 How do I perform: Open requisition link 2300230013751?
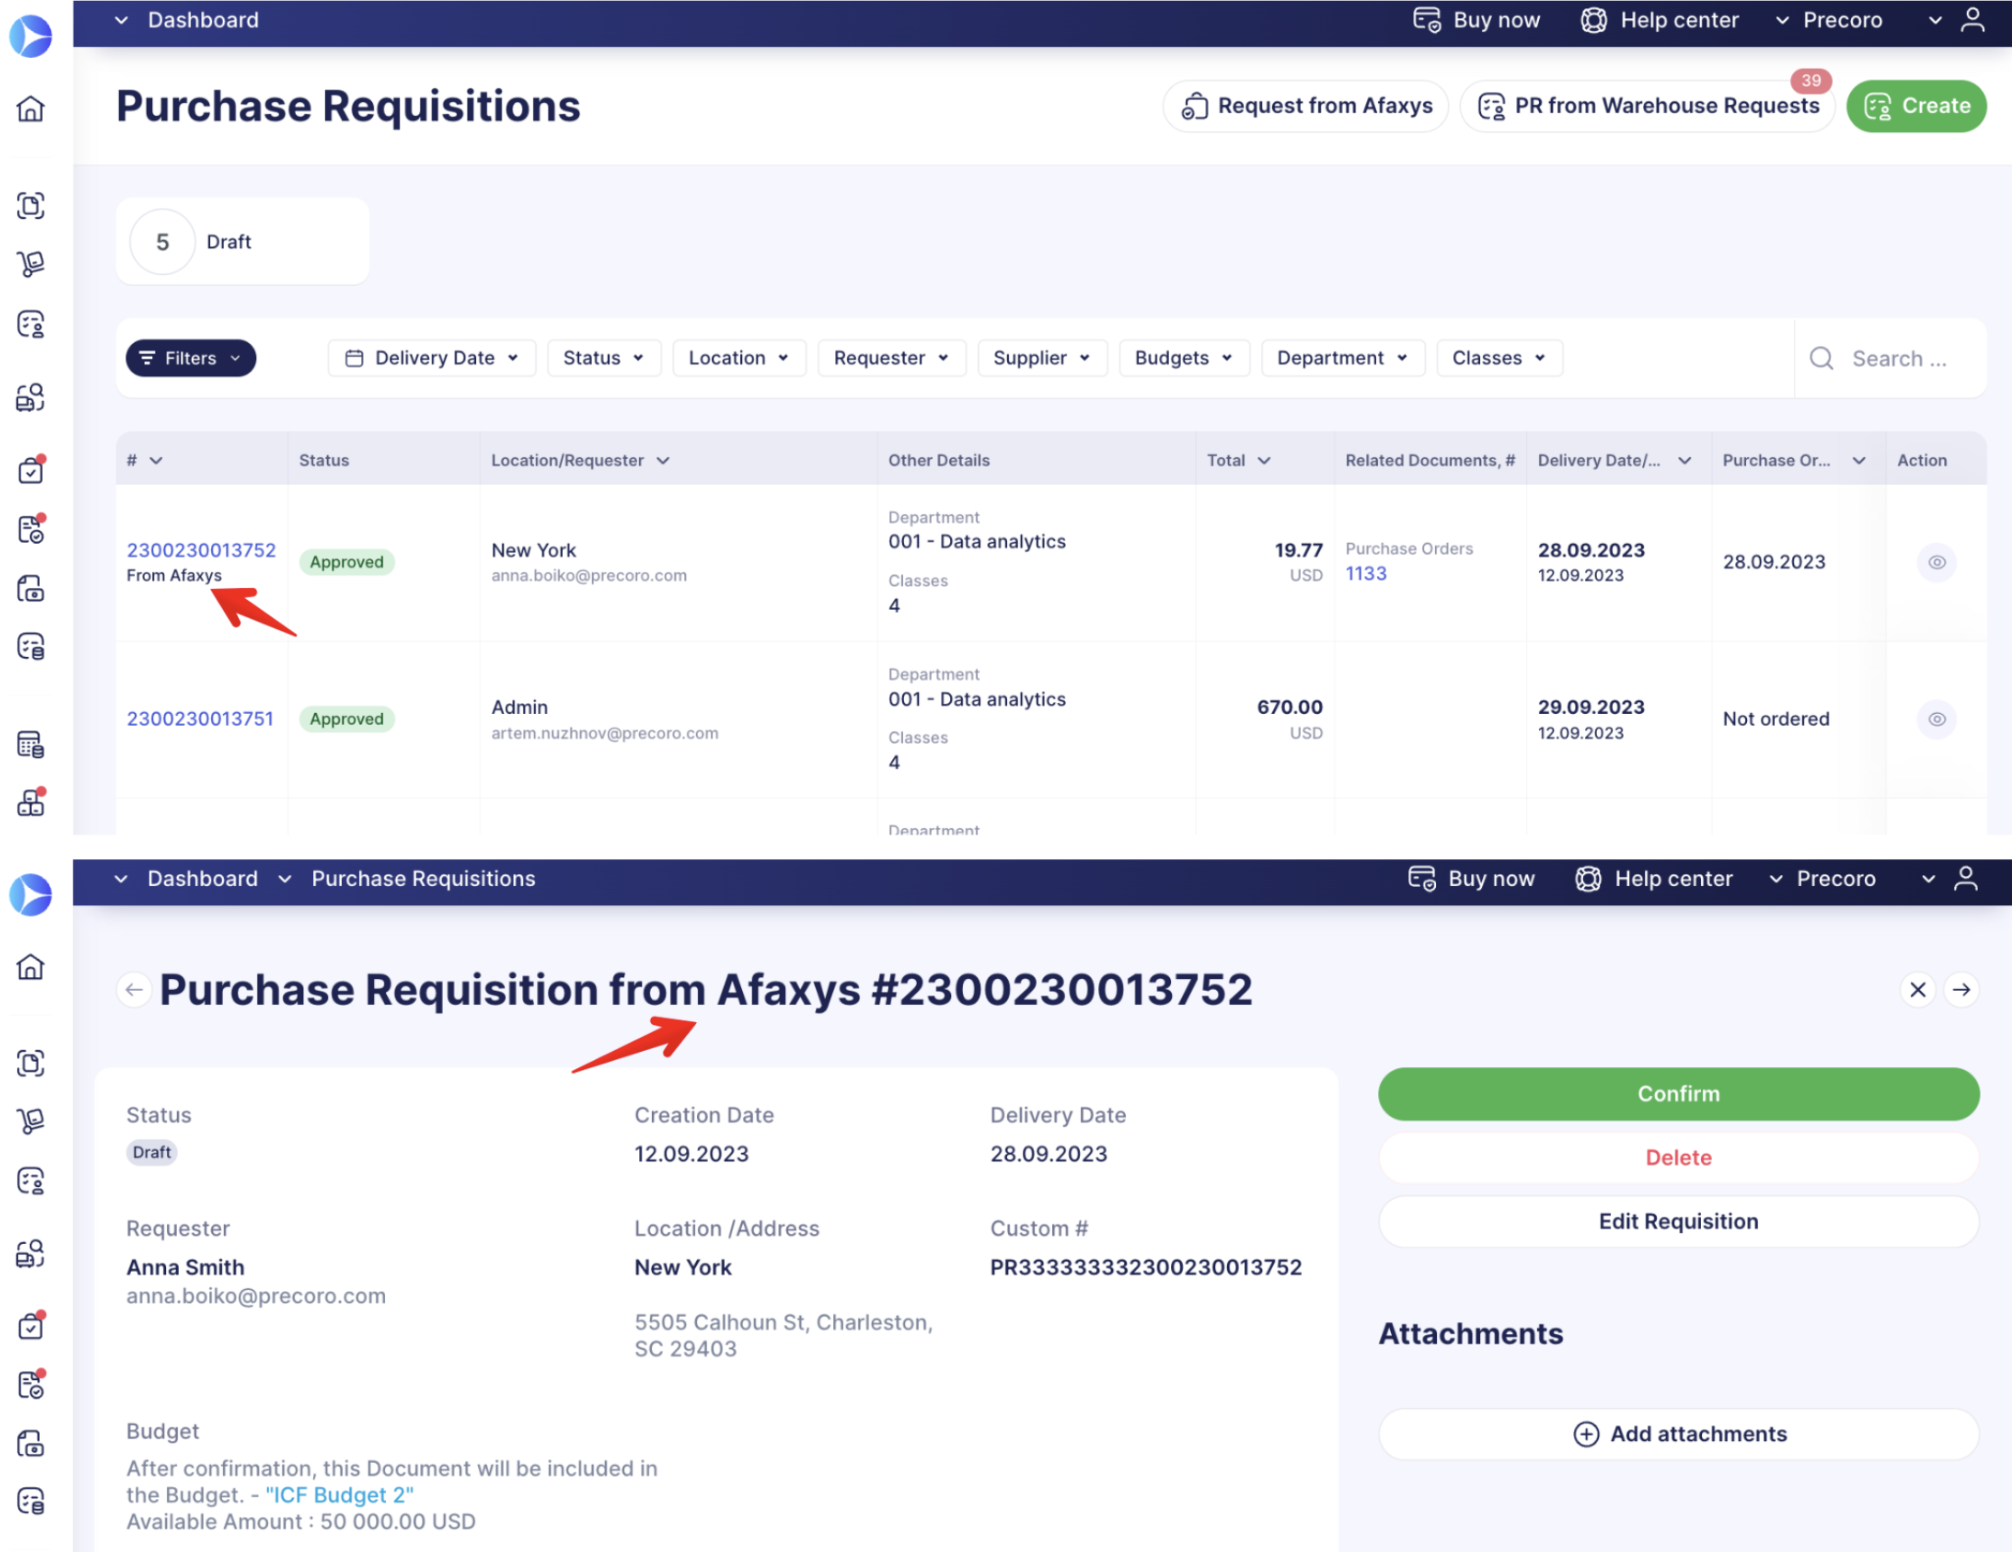[x=200, y=719]
